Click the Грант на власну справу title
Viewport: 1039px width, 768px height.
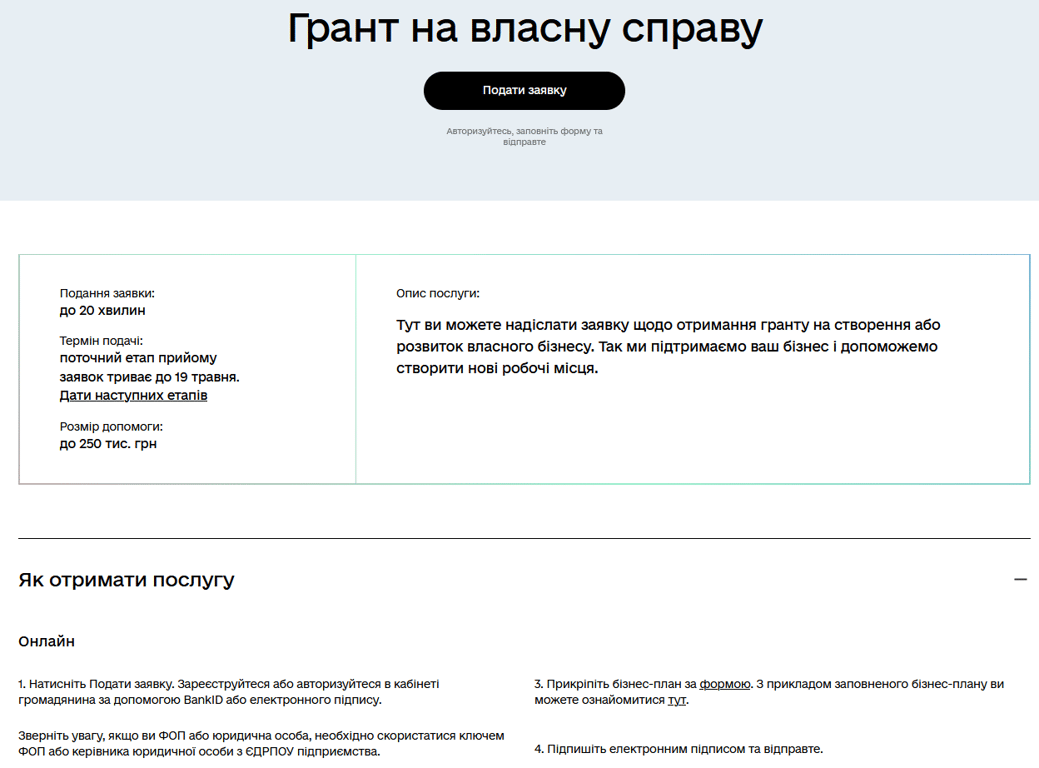coord(524,29)
